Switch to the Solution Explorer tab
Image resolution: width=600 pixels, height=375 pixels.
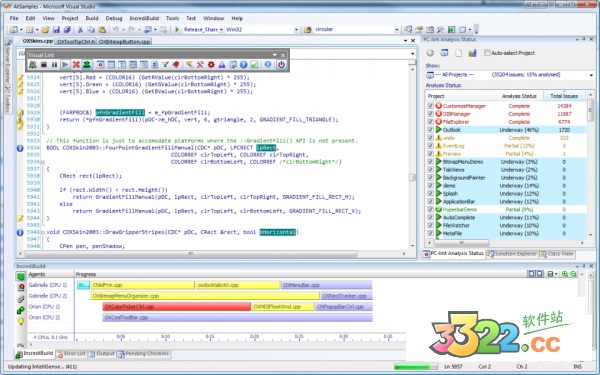pyautogui.click(x=512, y=254)
